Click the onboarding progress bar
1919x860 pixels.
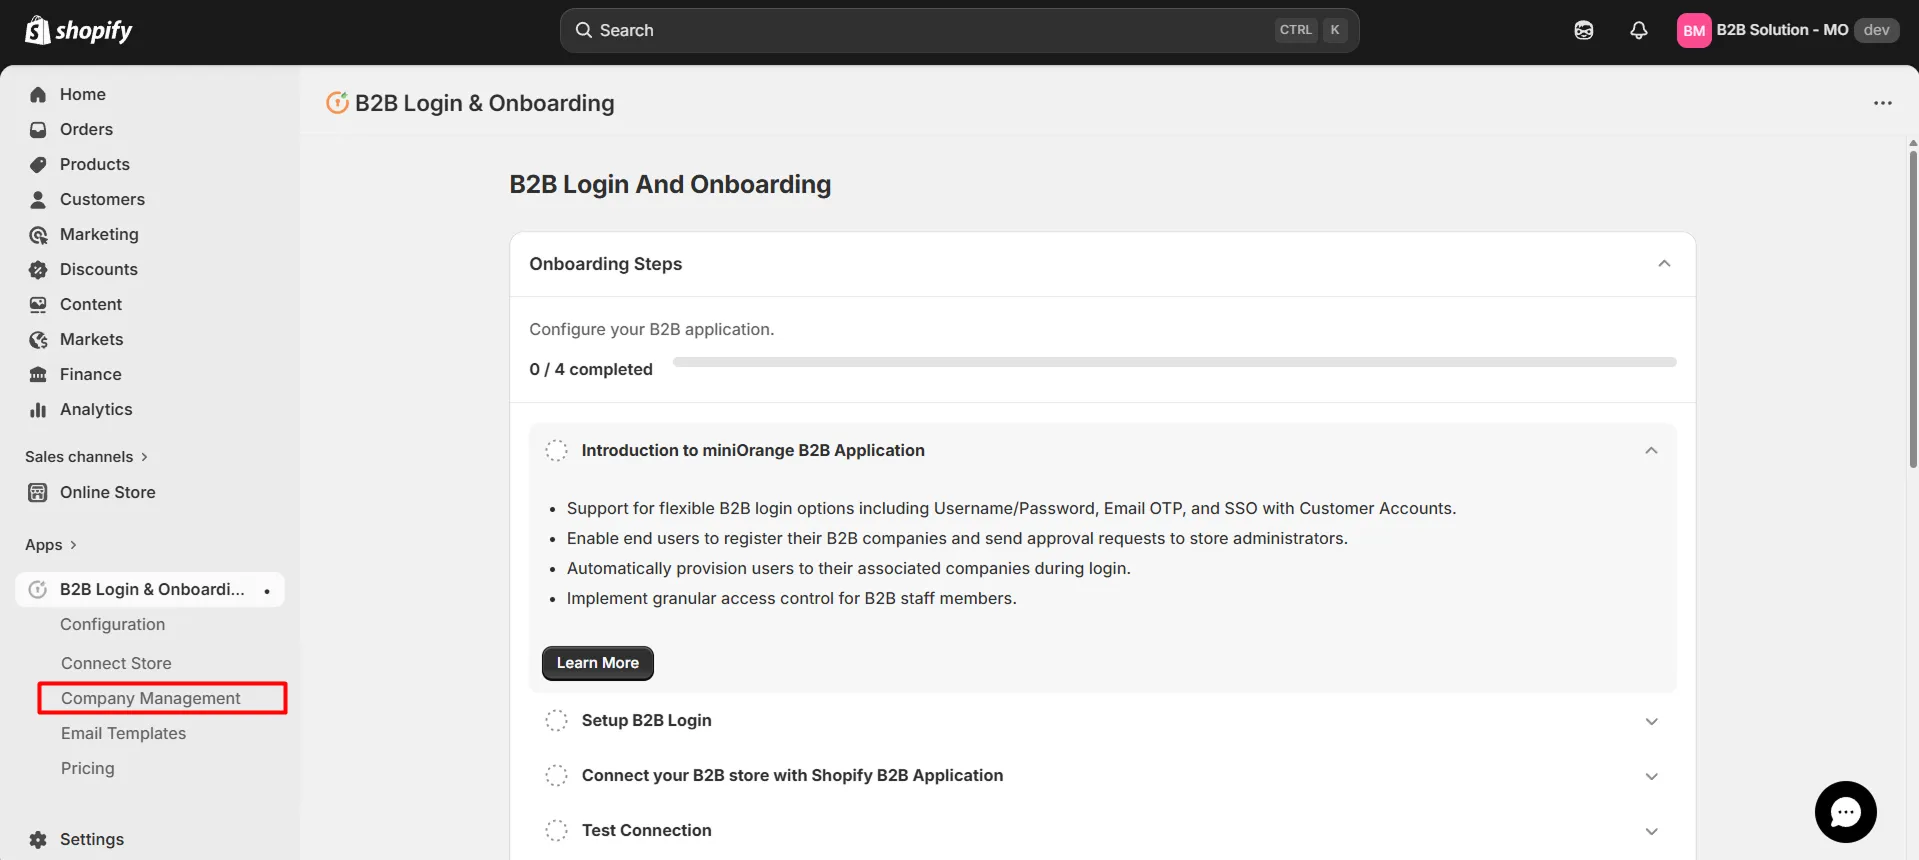pyautogui.click(x=1175, y=362)
